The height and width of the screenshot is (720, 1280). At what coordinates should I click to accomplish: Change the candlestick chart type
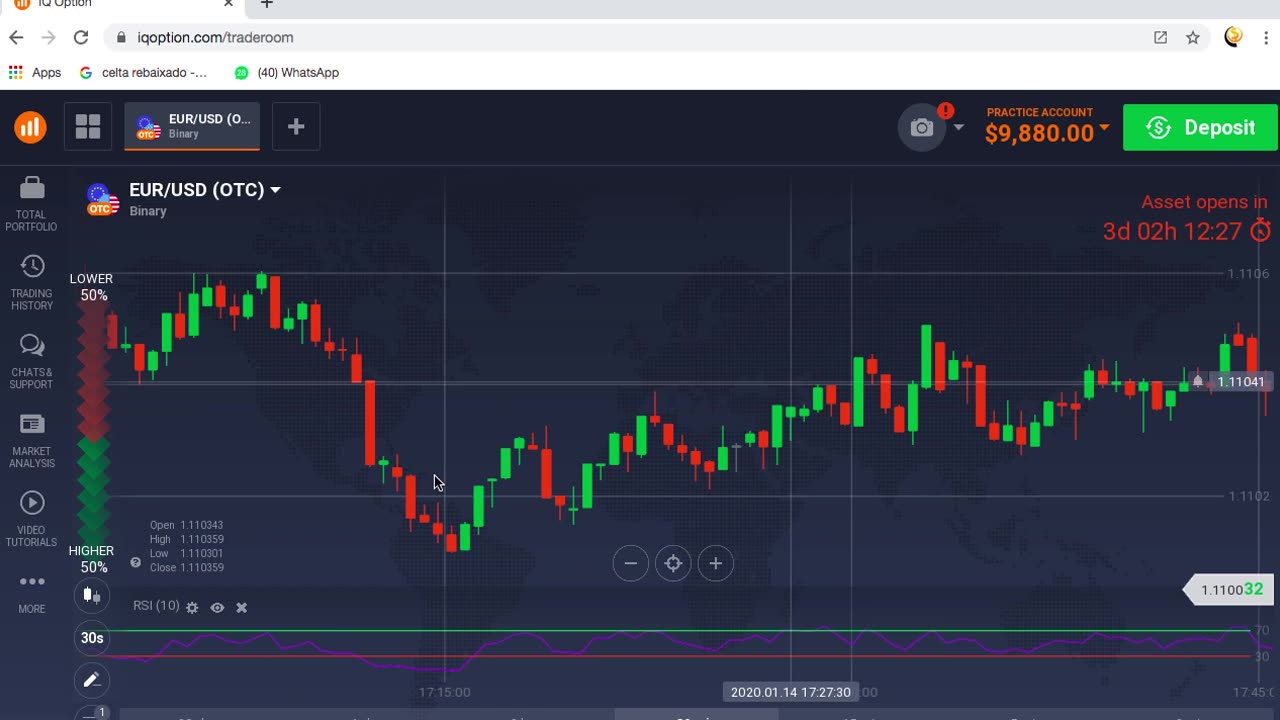coord(92,596)
